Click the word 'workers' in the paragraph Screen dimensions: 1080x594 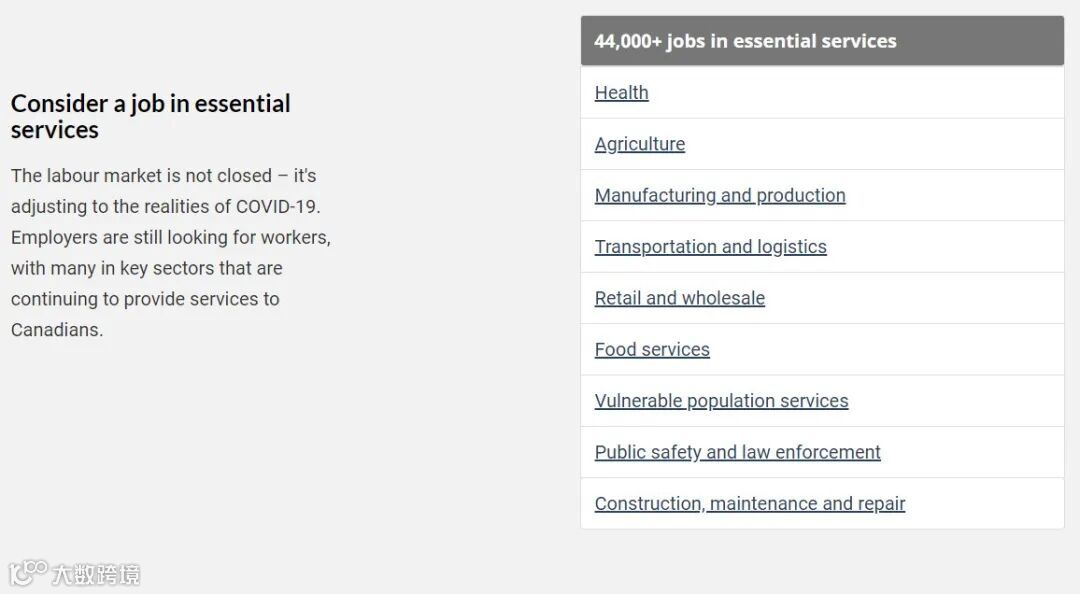[295, 238]
